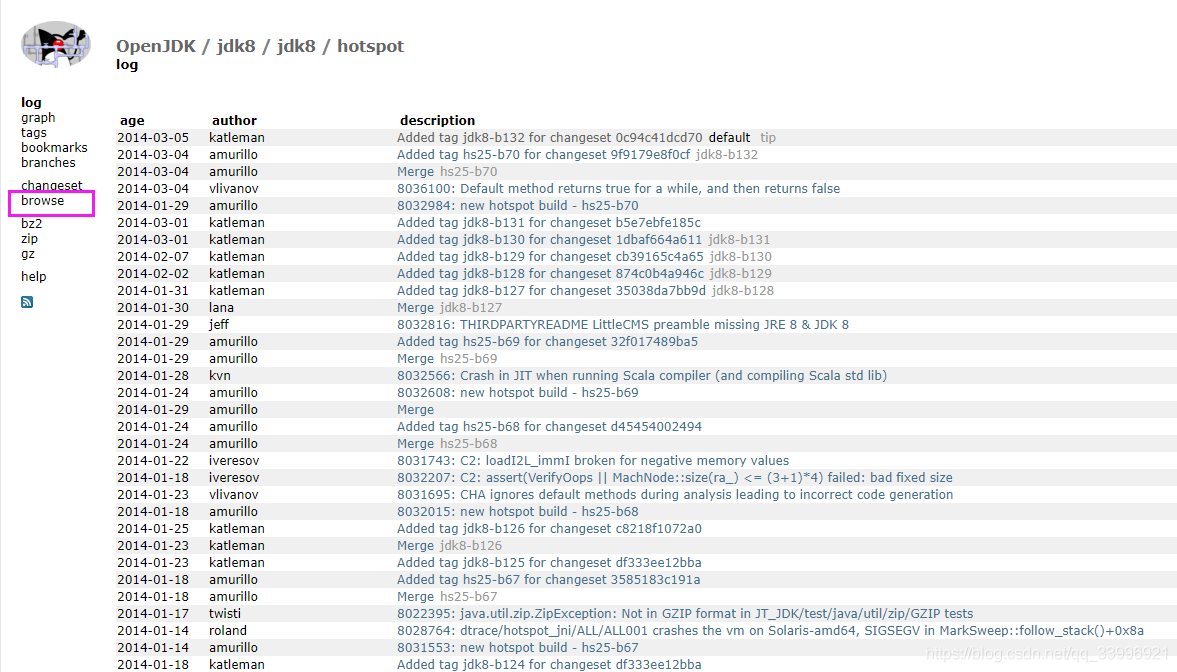Open OpenJDK breadcrumb link
Screen dimensions: 1177x672
click(155, 46)
